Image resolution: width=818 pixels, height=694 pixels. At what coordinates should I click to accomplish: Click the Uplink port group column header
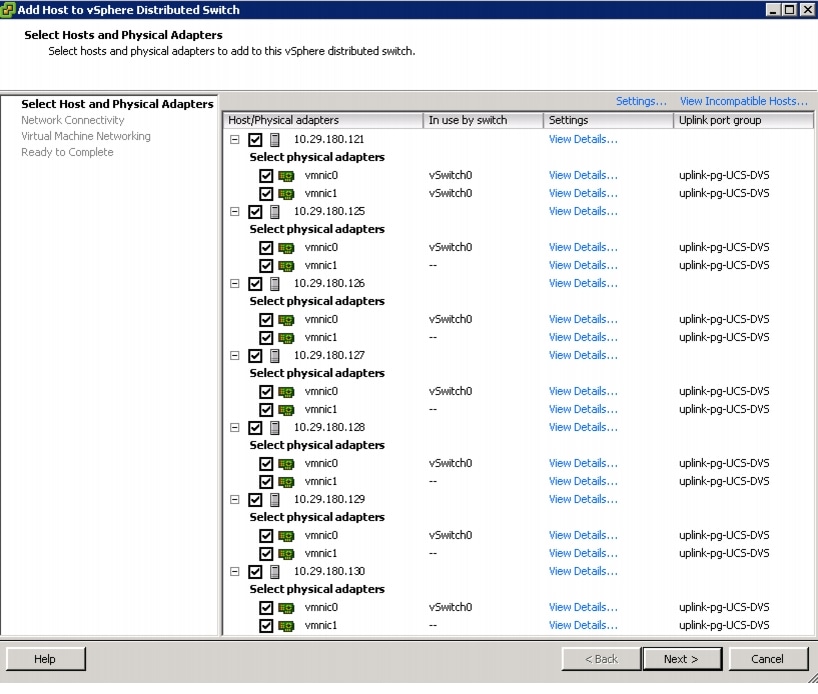(743, 120)
